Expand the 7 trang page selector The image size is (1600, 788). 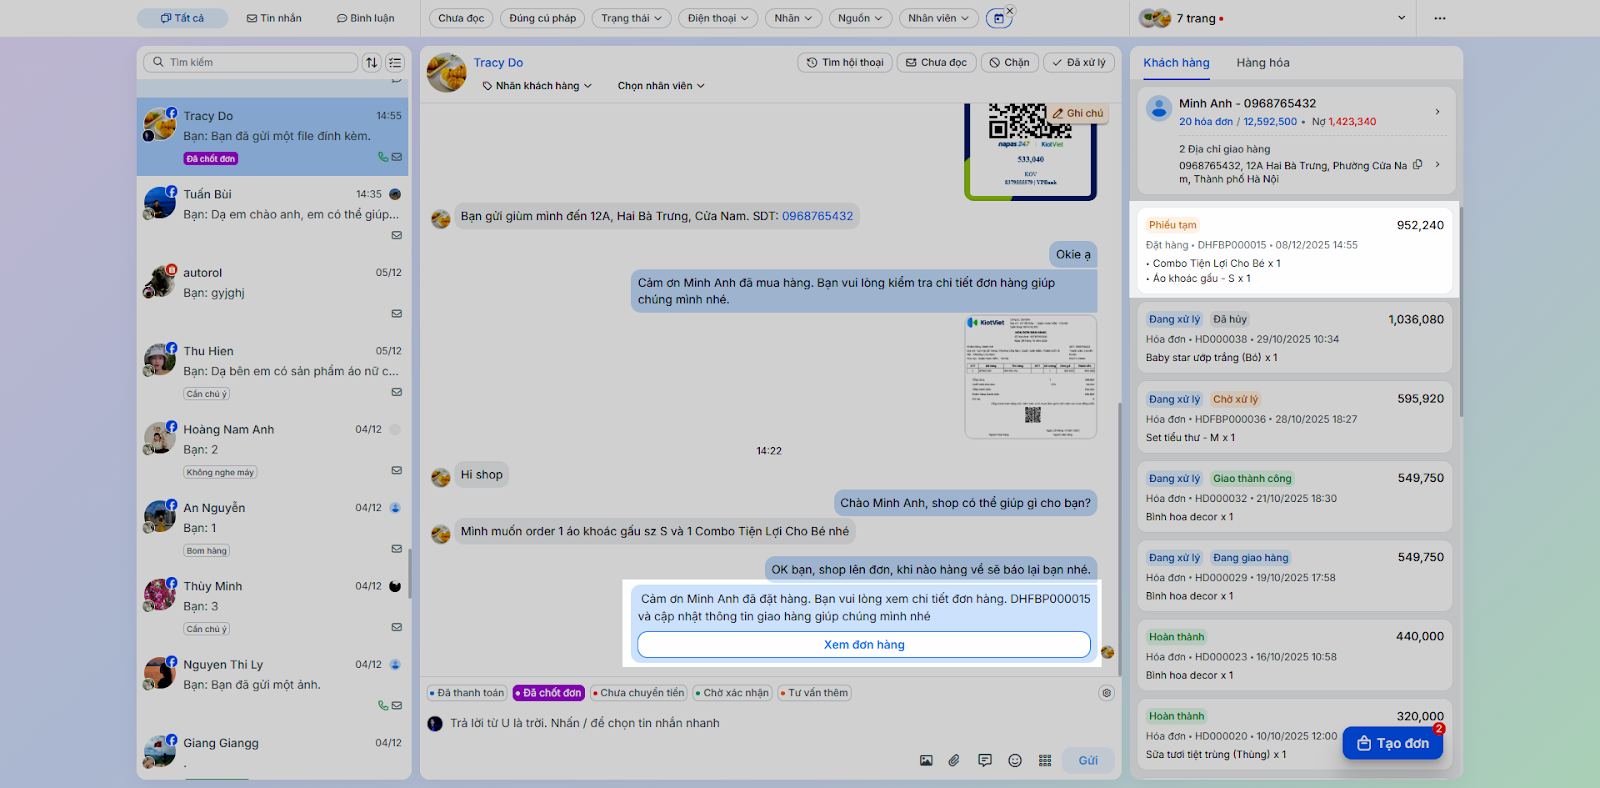1274,18
